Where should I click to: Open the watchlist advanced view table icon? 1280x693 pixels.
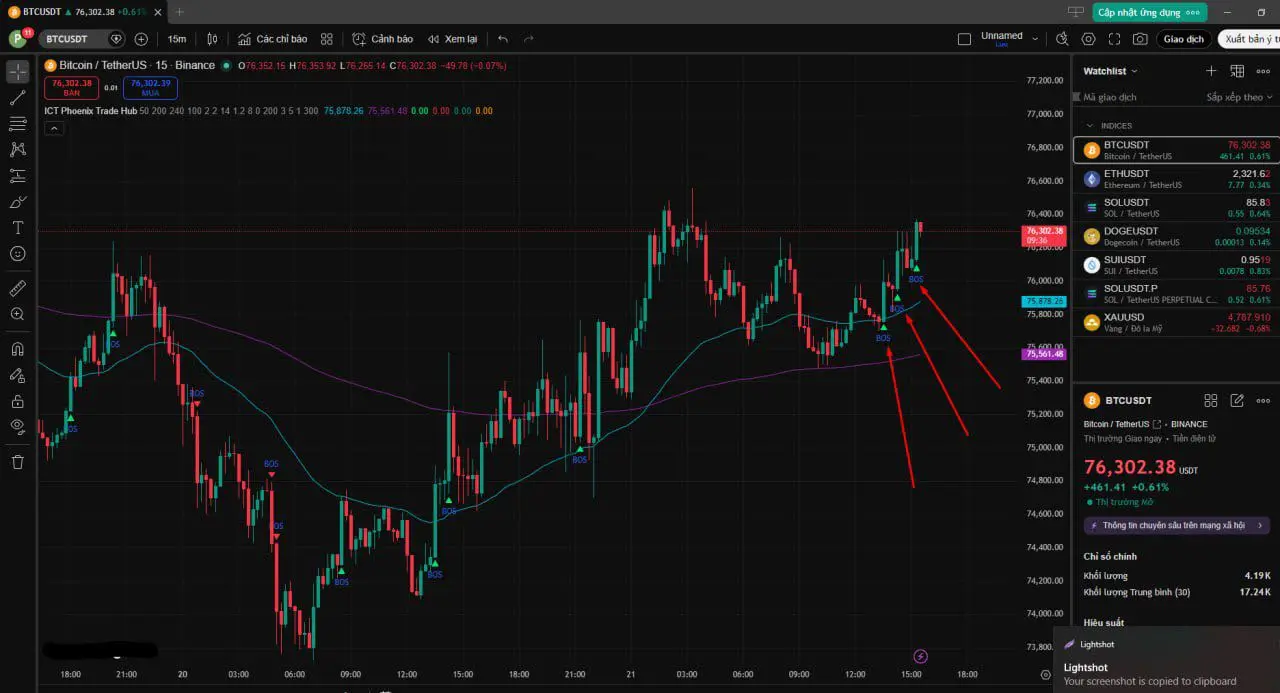click(1237, 71)
